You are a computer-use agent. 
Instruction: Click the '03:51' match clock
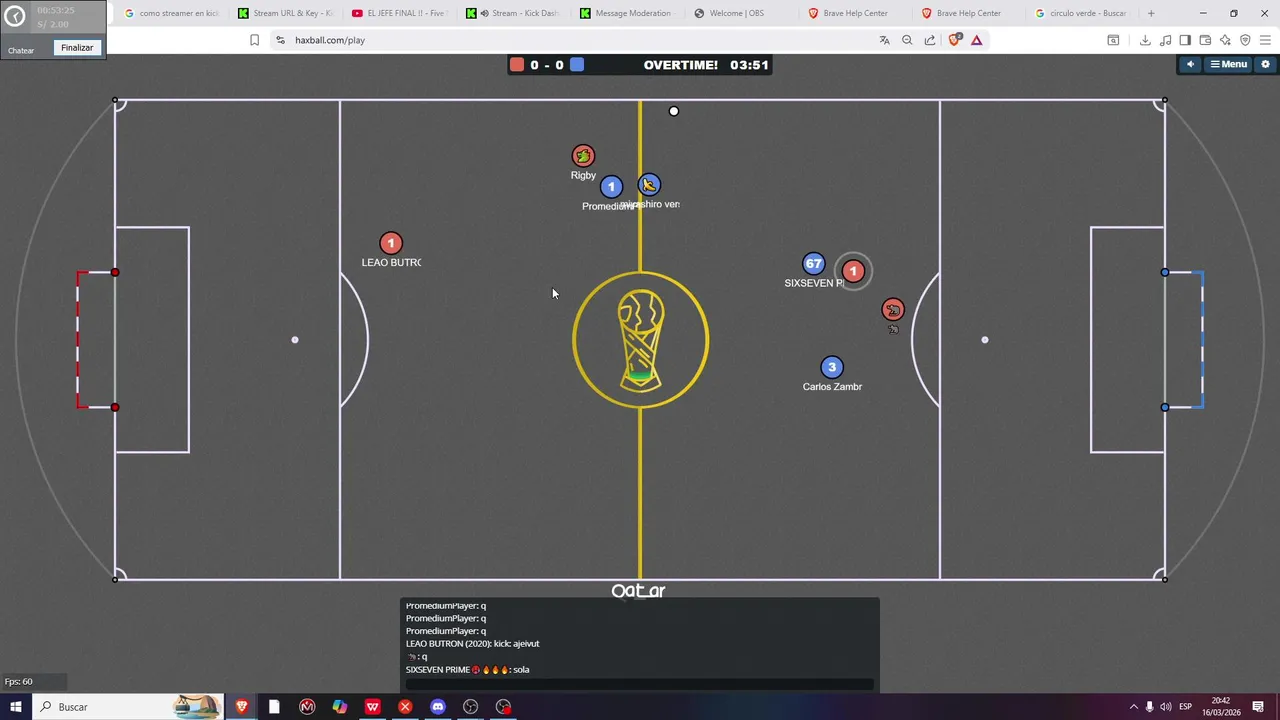pyautogui.click(x=749, y=65)
